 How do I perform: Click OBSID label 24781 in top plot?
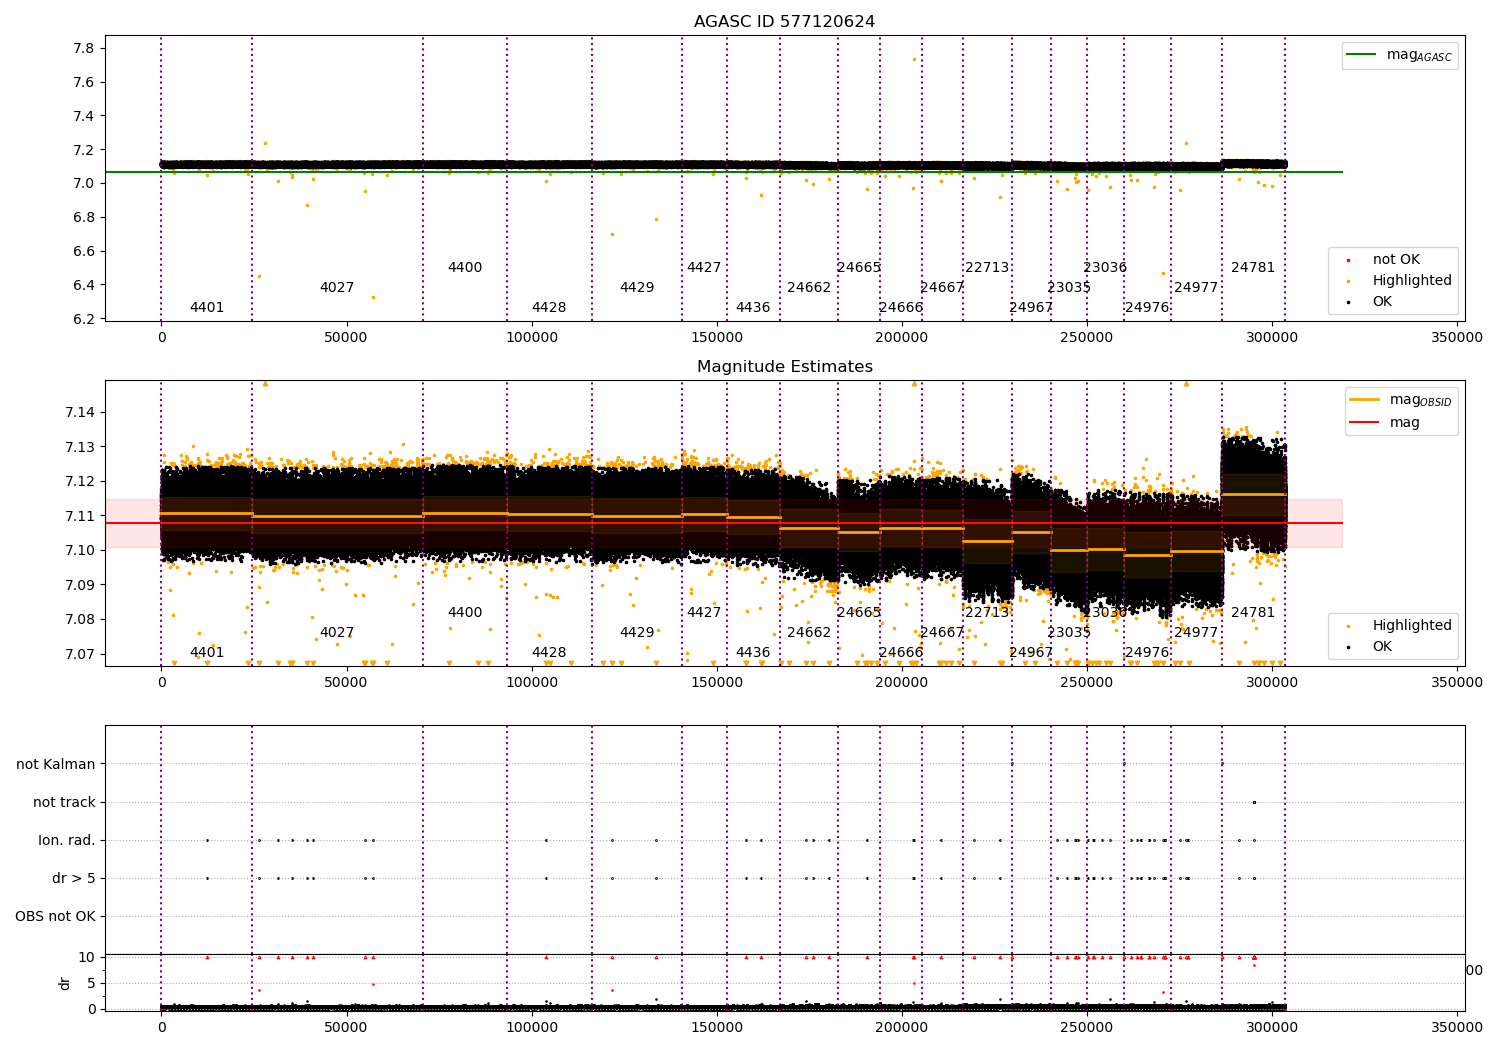pos(1253,268)
